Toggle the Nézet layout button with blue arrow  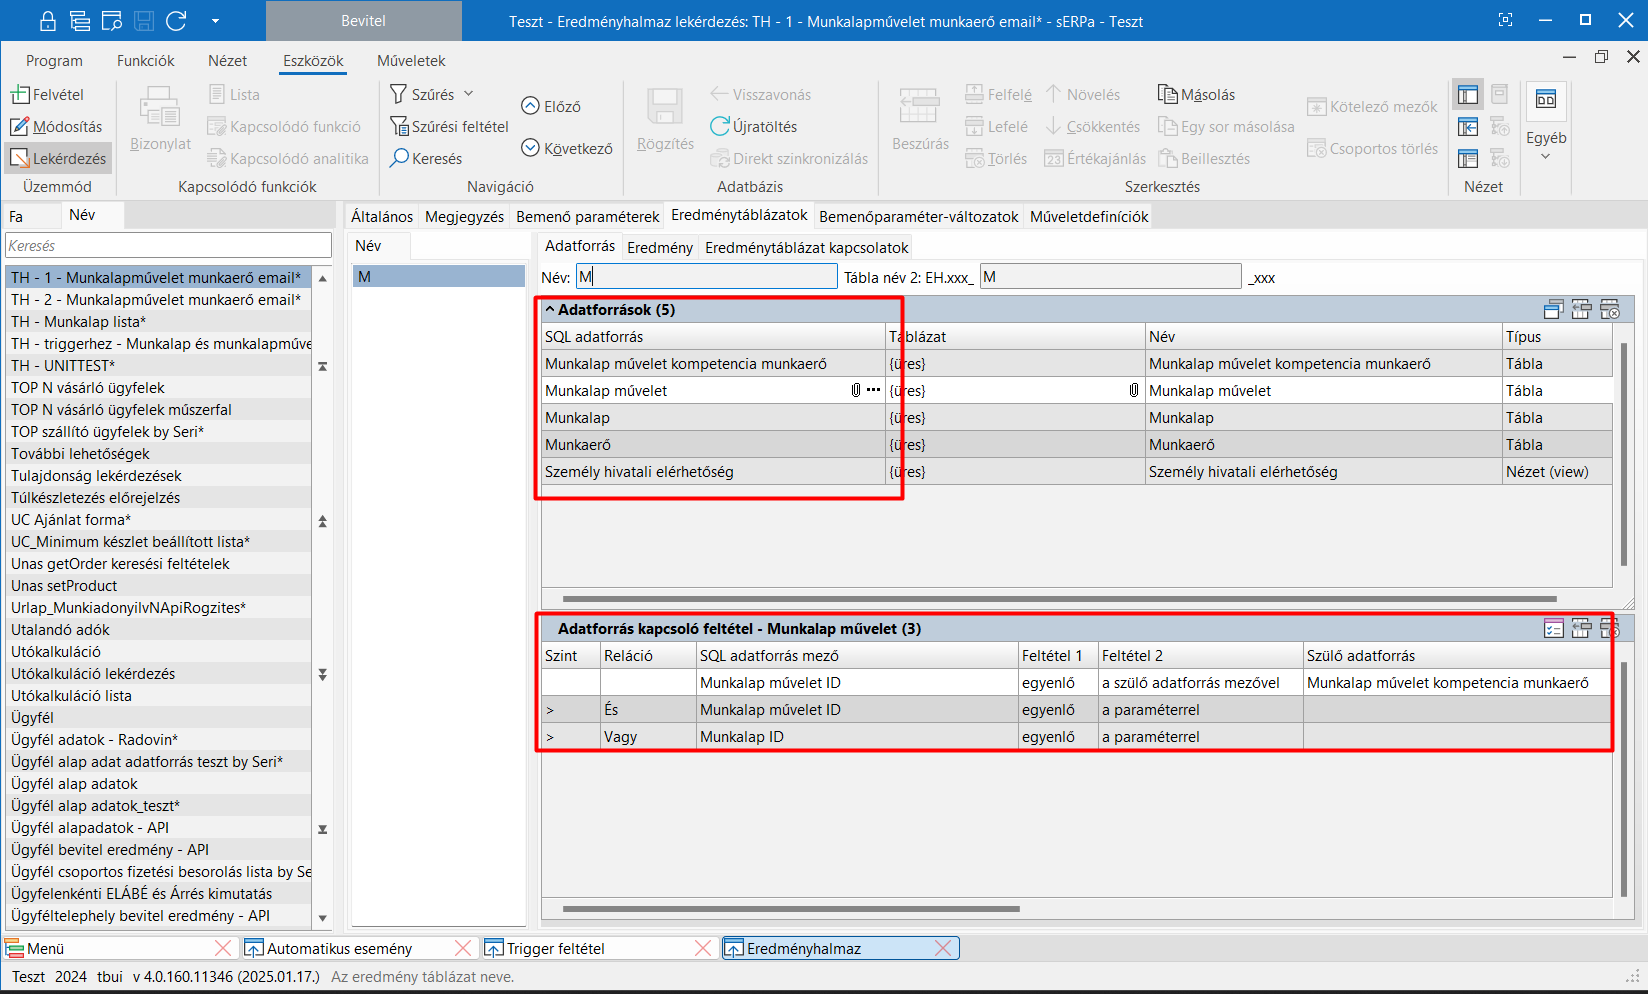pyautogui.click(x=1467, y=127)
